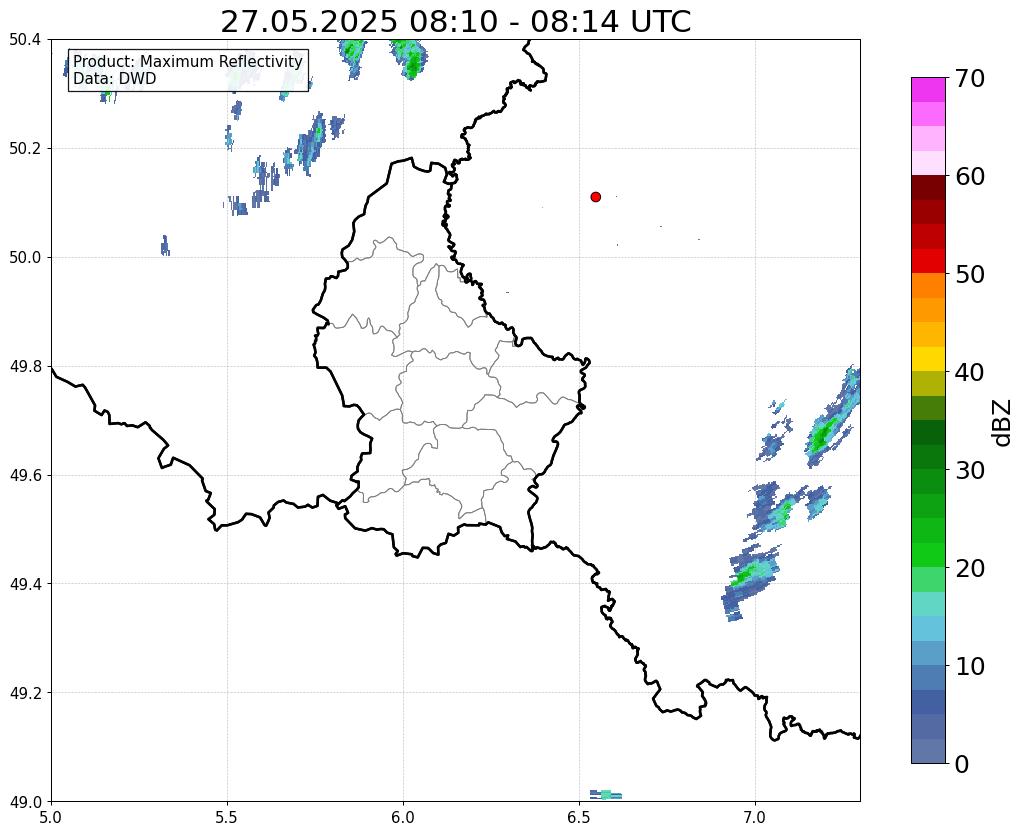The height and width of the screenshot is (834, 1023).
Task: Click the longitude label 7.0
Action: point(756,818)
